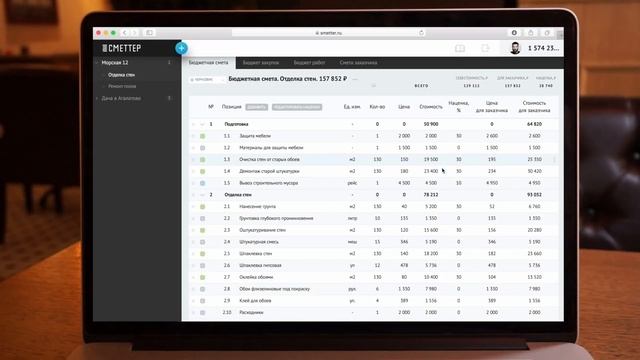Screen dimensions: 640x360
Task: Open the book help icon in header
Action: click(x=460, y=48)
